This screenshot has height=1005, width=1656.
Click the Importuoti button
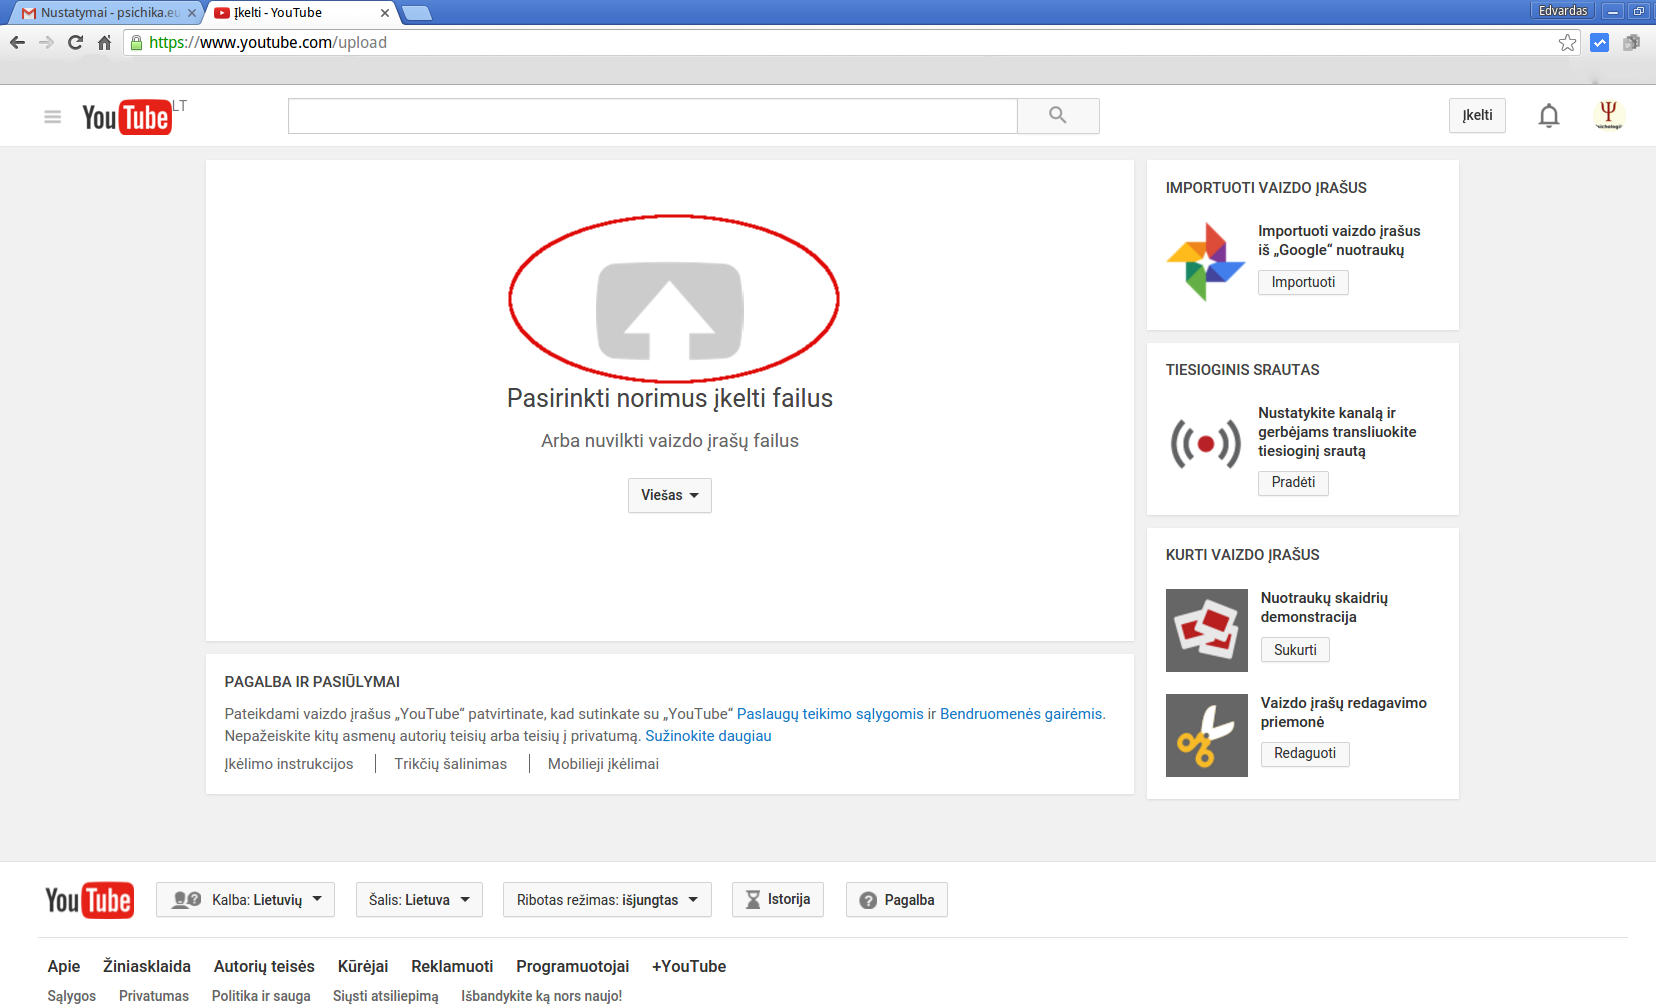(x=1303, y=282)
